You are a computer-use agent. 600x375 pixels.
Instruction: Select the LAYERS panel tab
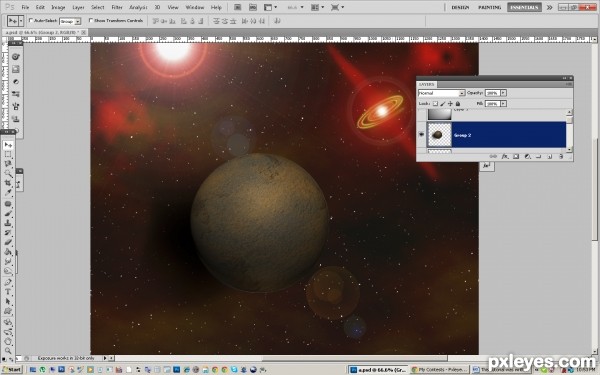coord(426,84)
